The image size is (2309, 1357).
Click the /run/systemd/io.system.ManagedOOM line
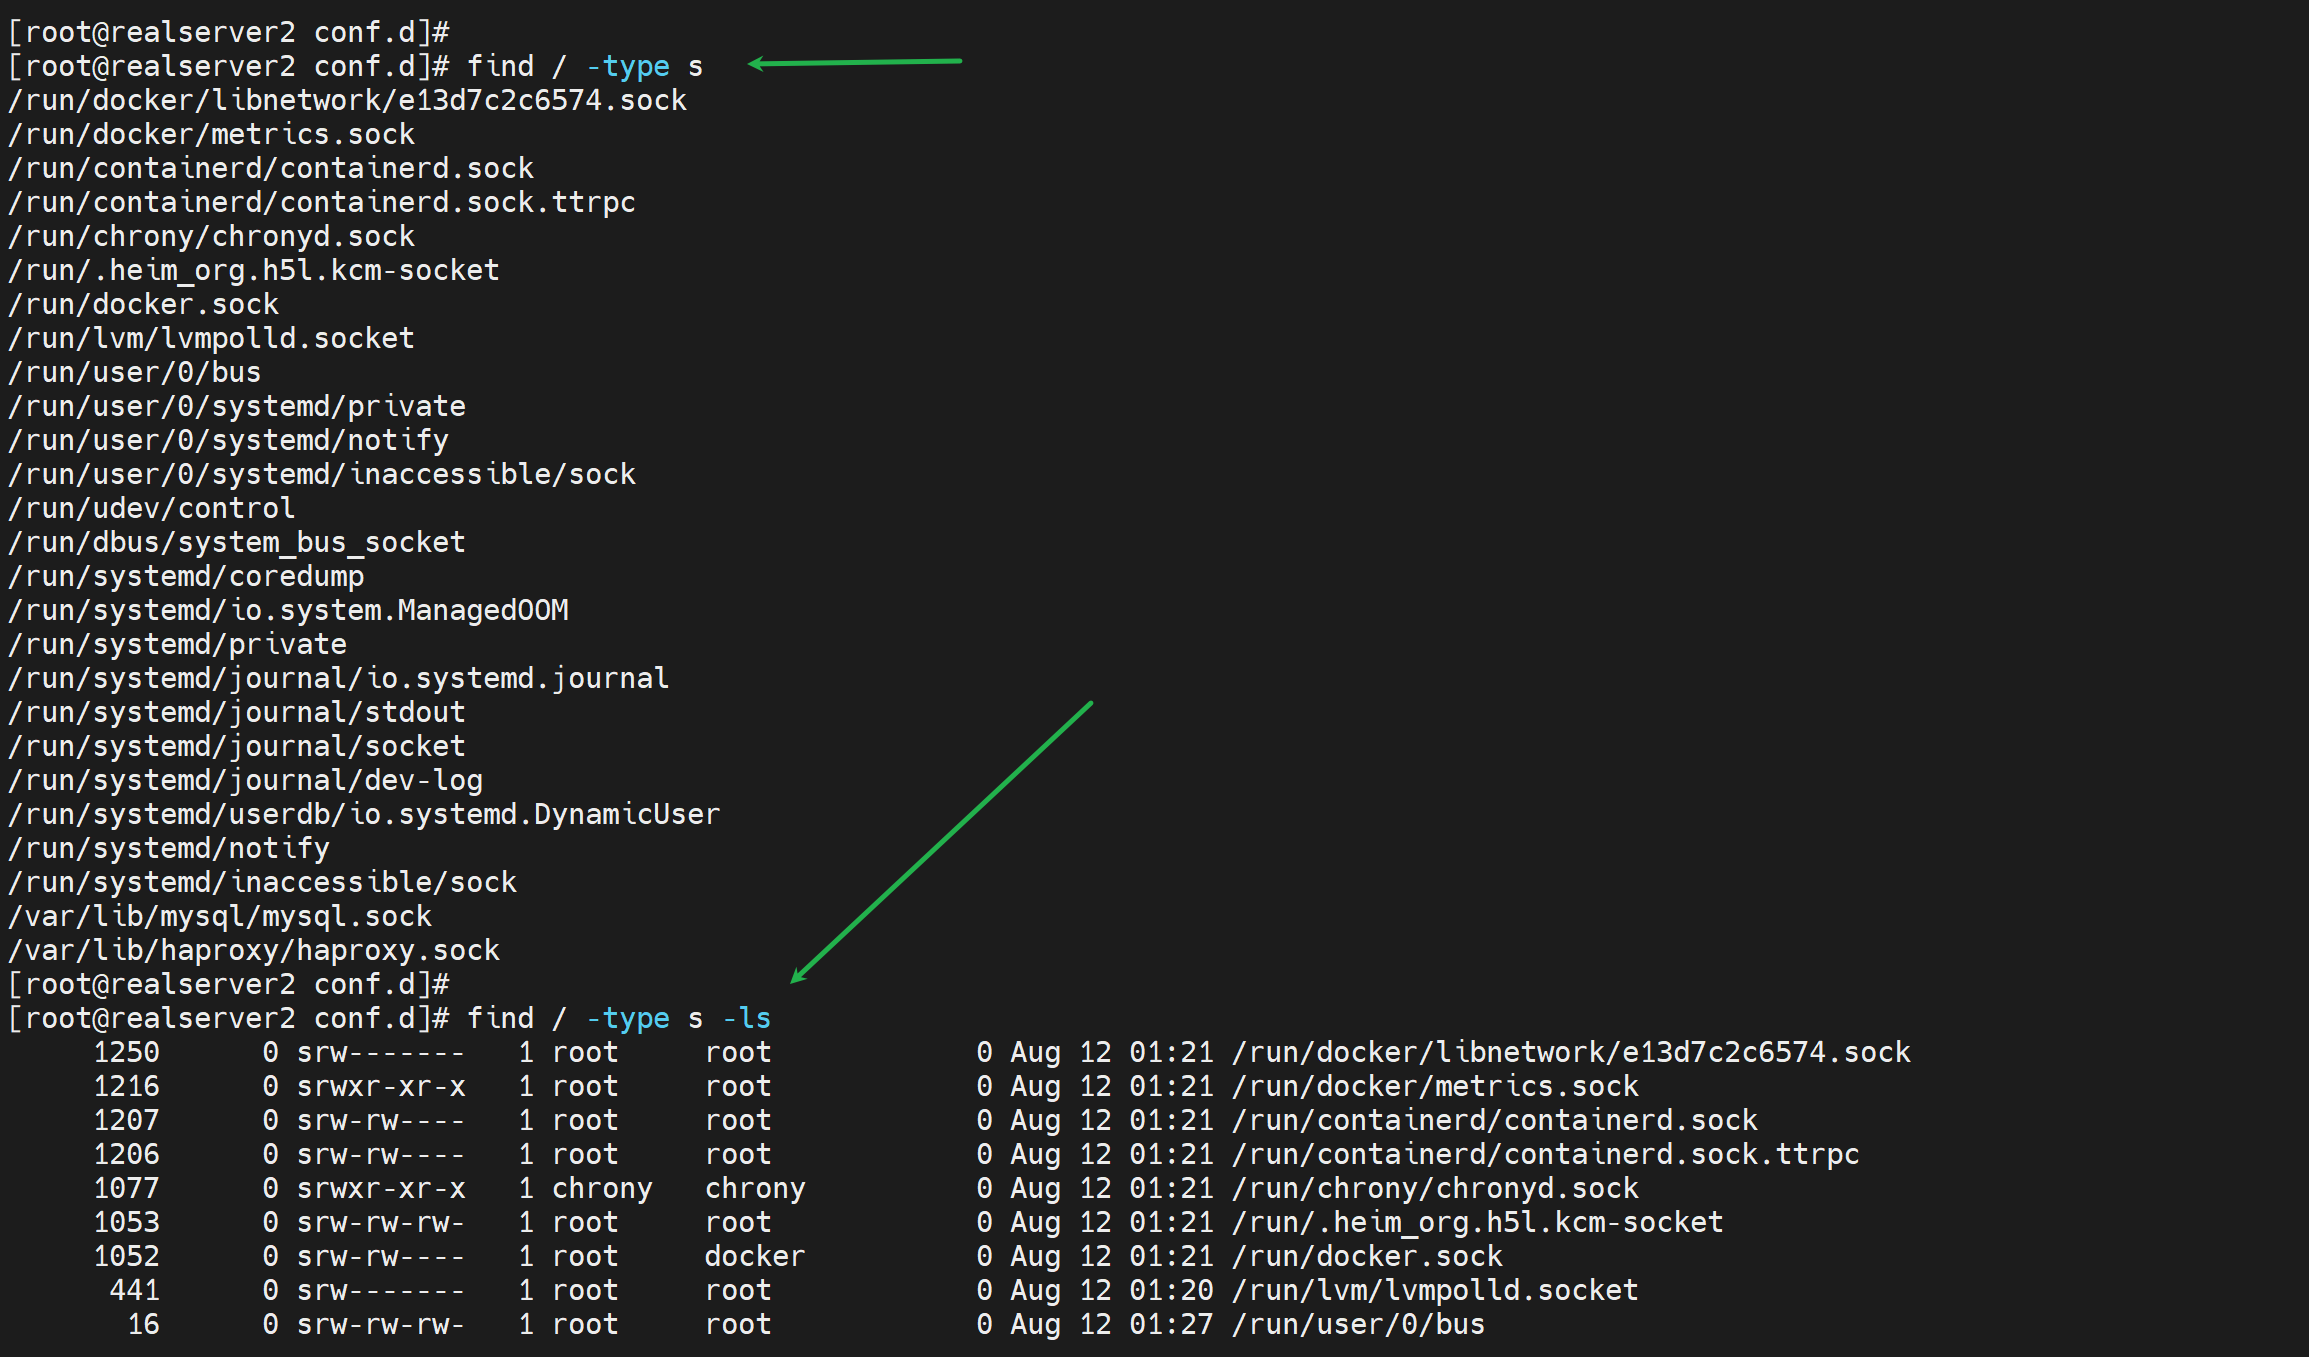(x=288, y=610)
